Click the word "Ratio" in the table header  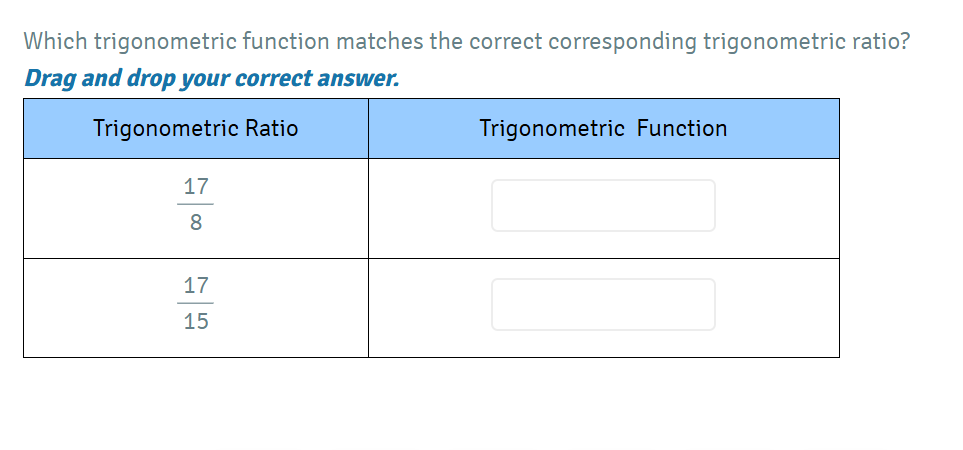click(271, 128)
